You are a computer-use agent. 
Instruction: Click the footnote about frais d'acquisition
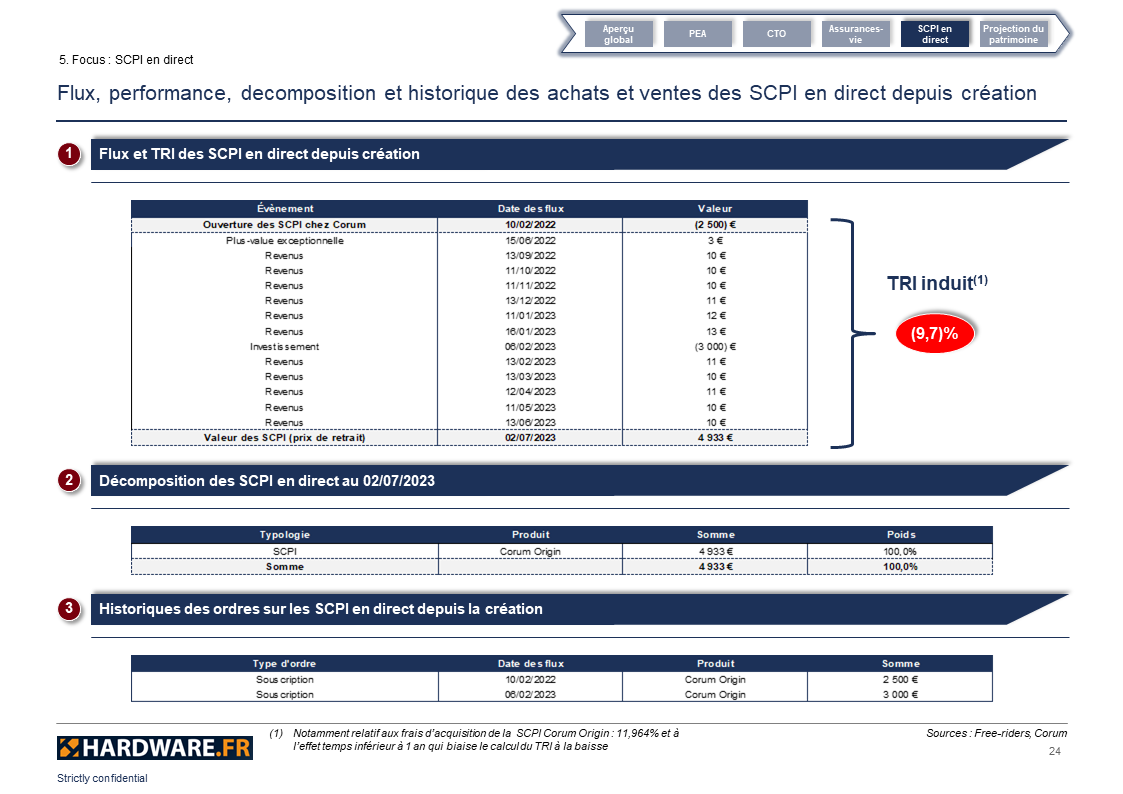(474, 740)
